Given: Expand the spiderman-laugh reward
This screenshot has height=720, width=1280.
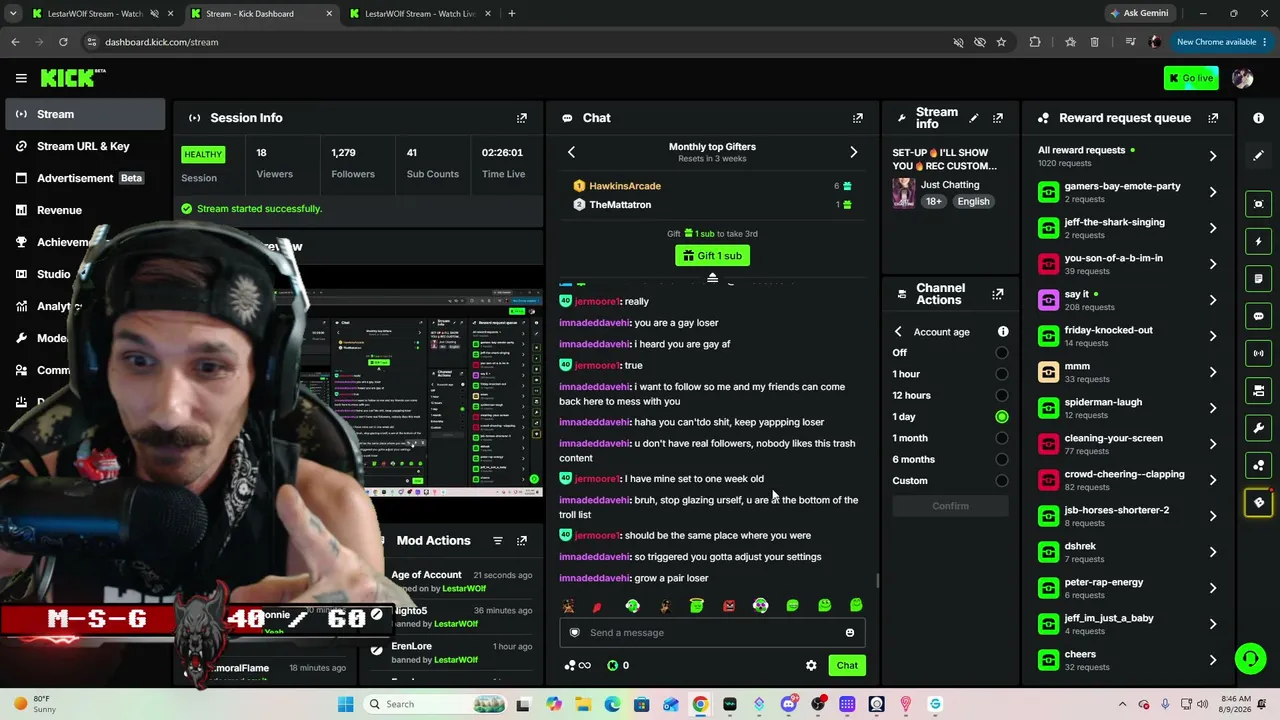Looking at the screenshot, I should [x=1213, y=408].
